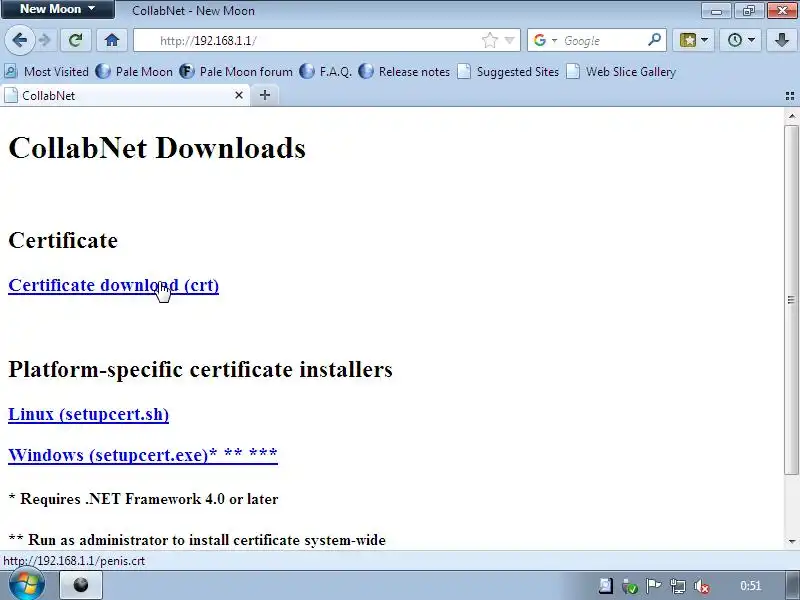Image resolution: width=800 pixels, height=600 pixels.
Task: Show all tabs grid icon
Action: coord(789,96)
